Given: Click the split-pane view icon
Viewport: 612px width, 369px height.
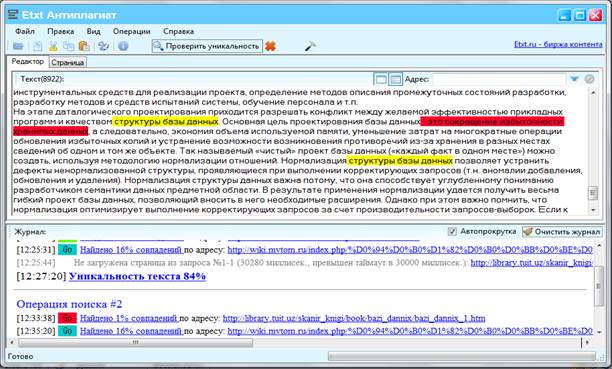Looking at the screenshot, I should tap(395, 79).
